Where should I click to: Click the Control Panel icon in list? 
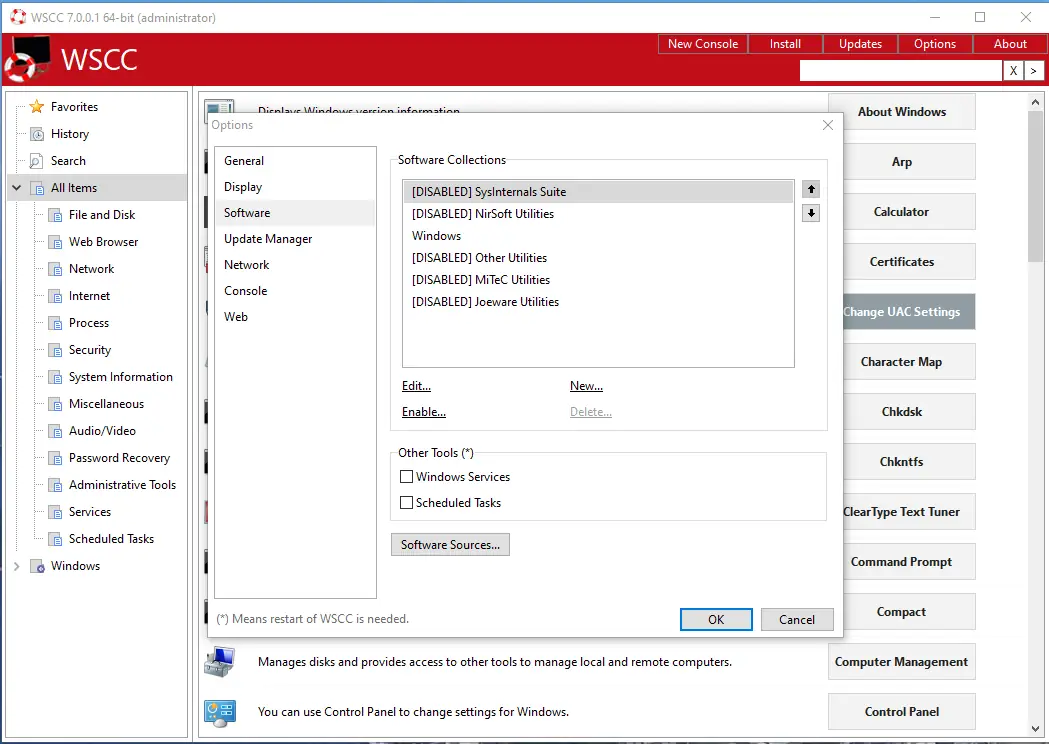(x=220, y=713)
